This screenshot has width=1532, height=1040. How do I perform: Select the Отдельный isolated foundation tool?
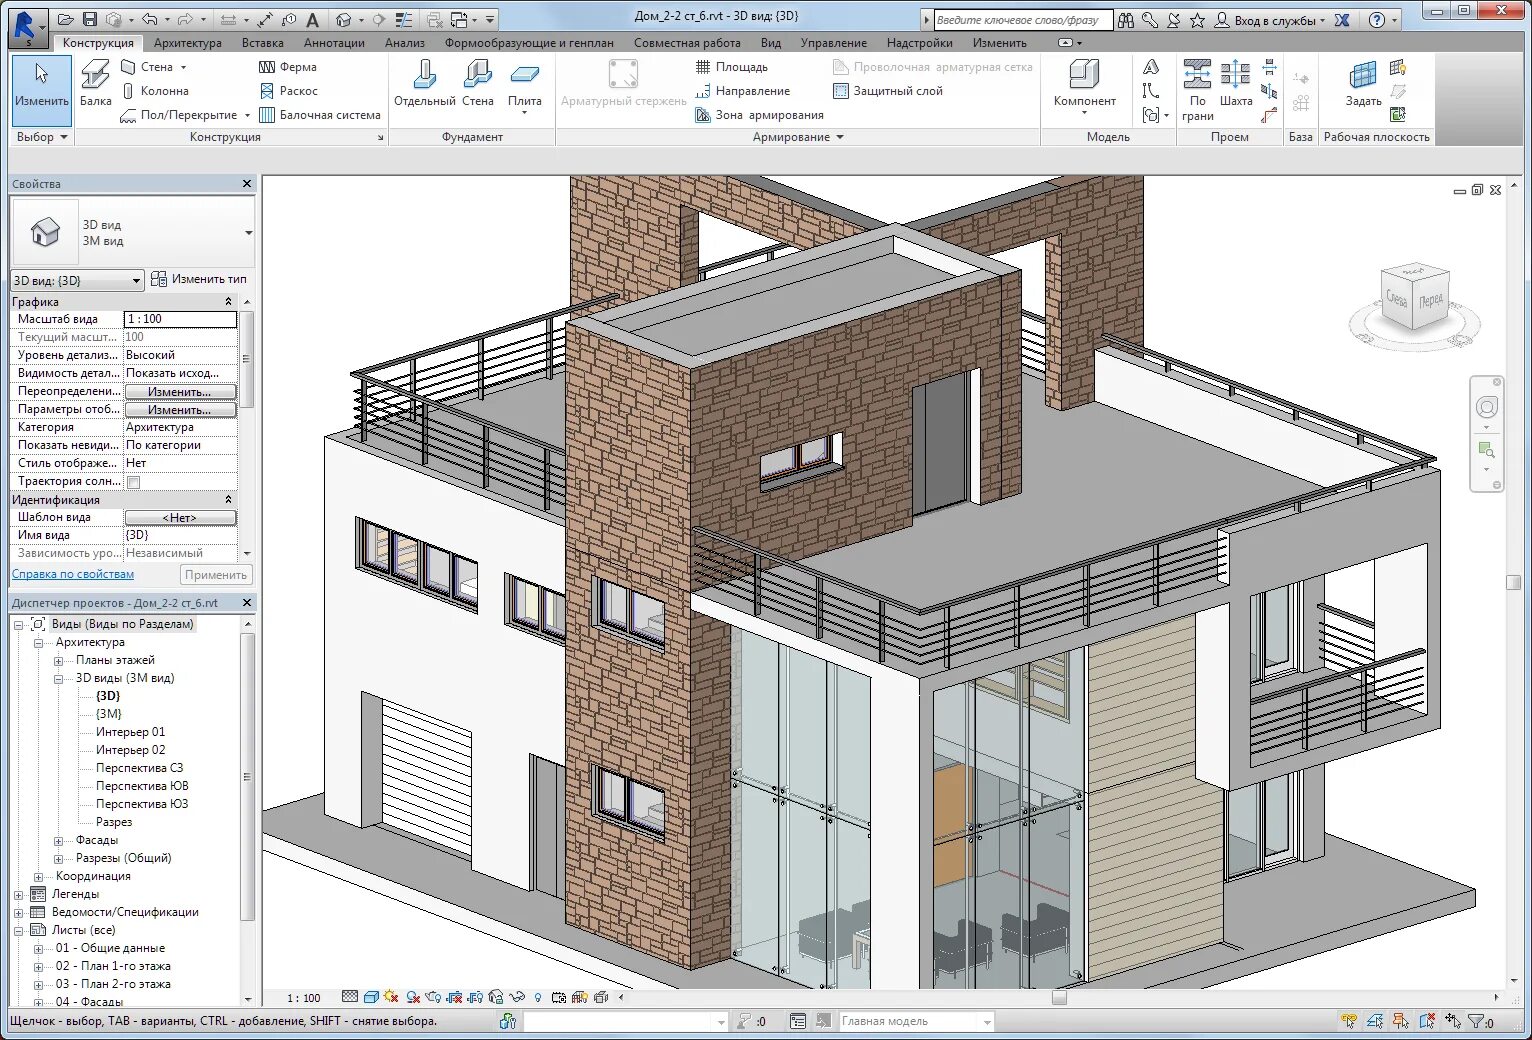(x=424, y=83)
